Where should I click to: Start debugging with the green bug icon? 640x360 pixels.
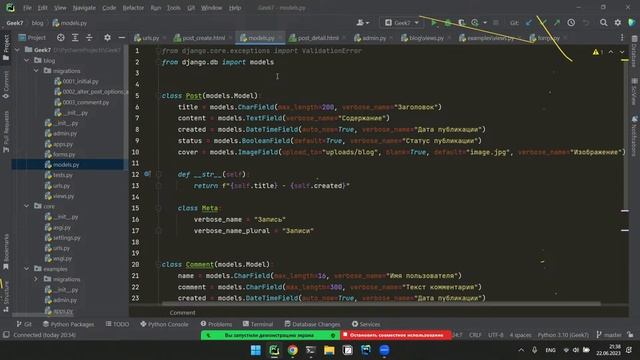point(448,23)
